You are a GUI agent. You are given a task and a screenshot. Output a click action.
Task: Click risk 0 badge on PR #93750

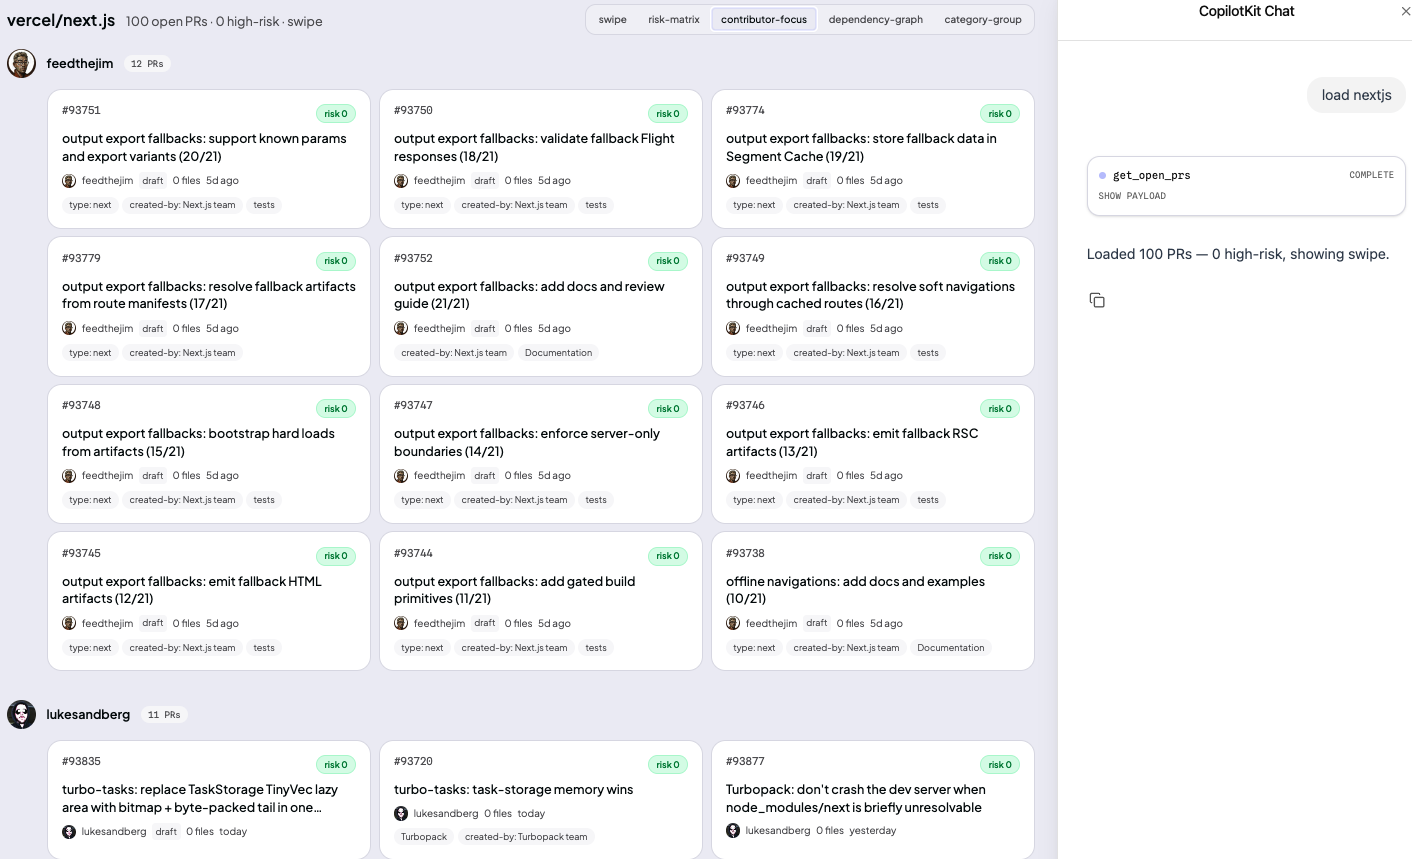tap(668, 114)
